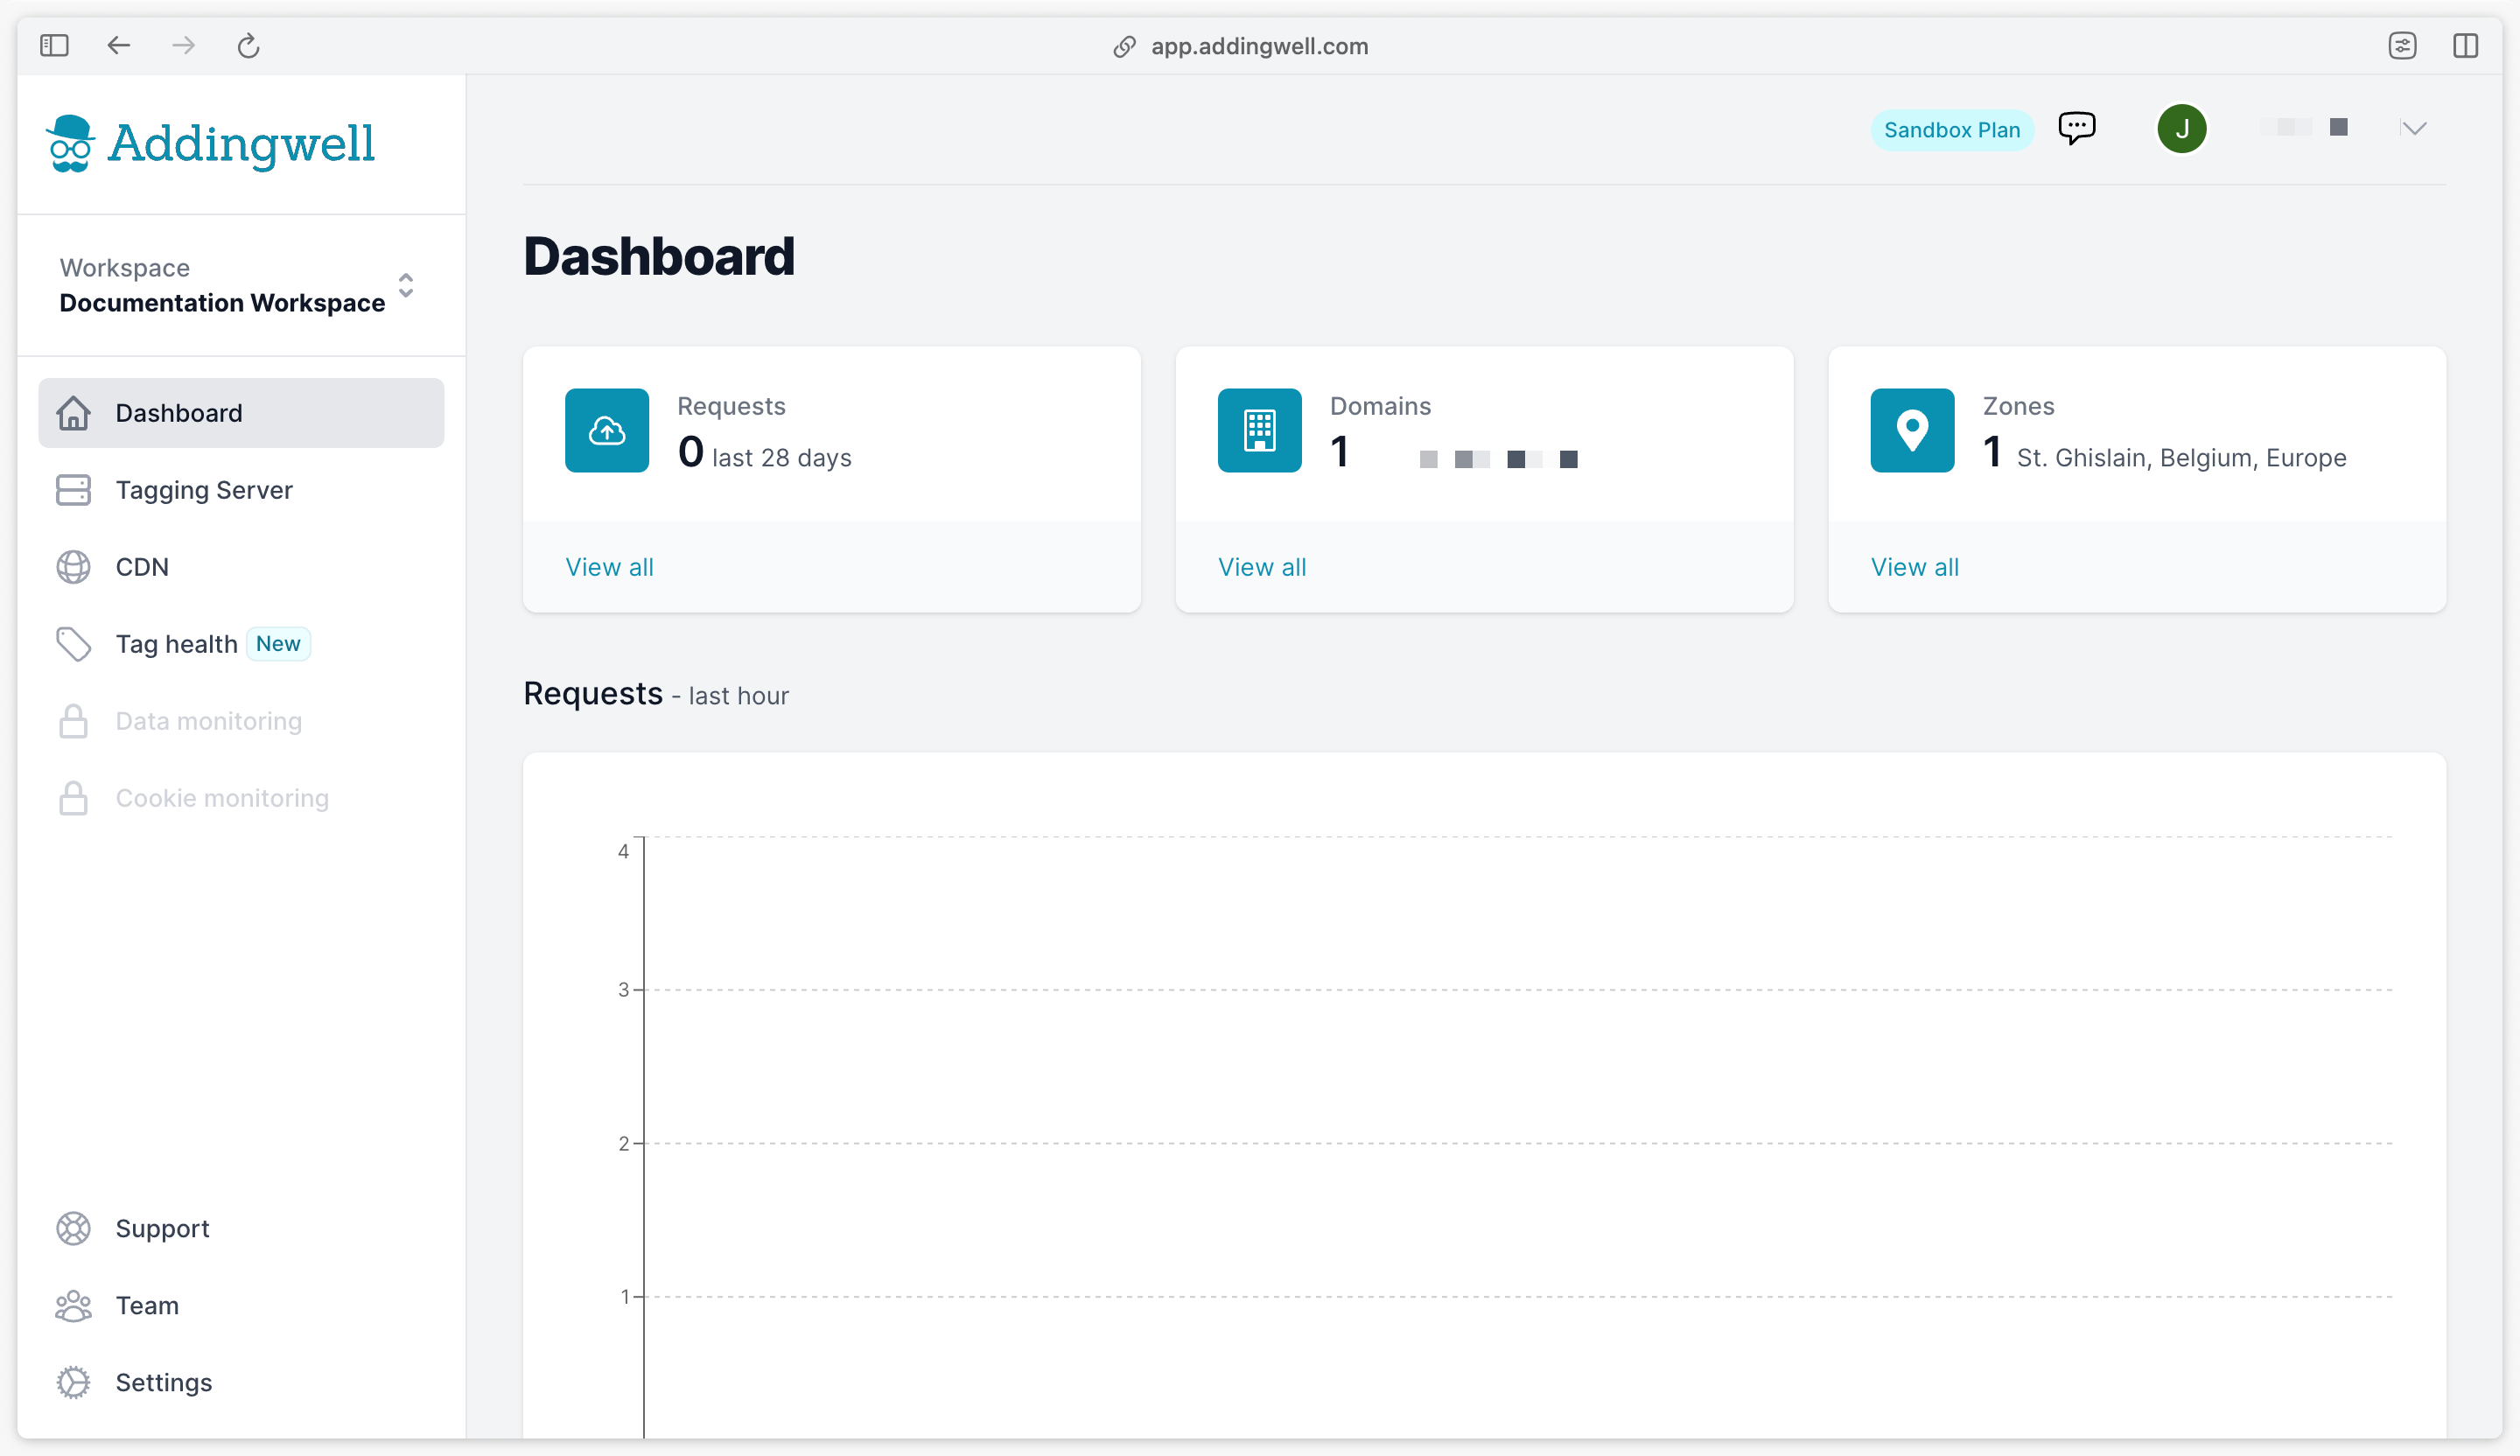
Task: Go back with the browser arrow
Action: tap(119, 45)
